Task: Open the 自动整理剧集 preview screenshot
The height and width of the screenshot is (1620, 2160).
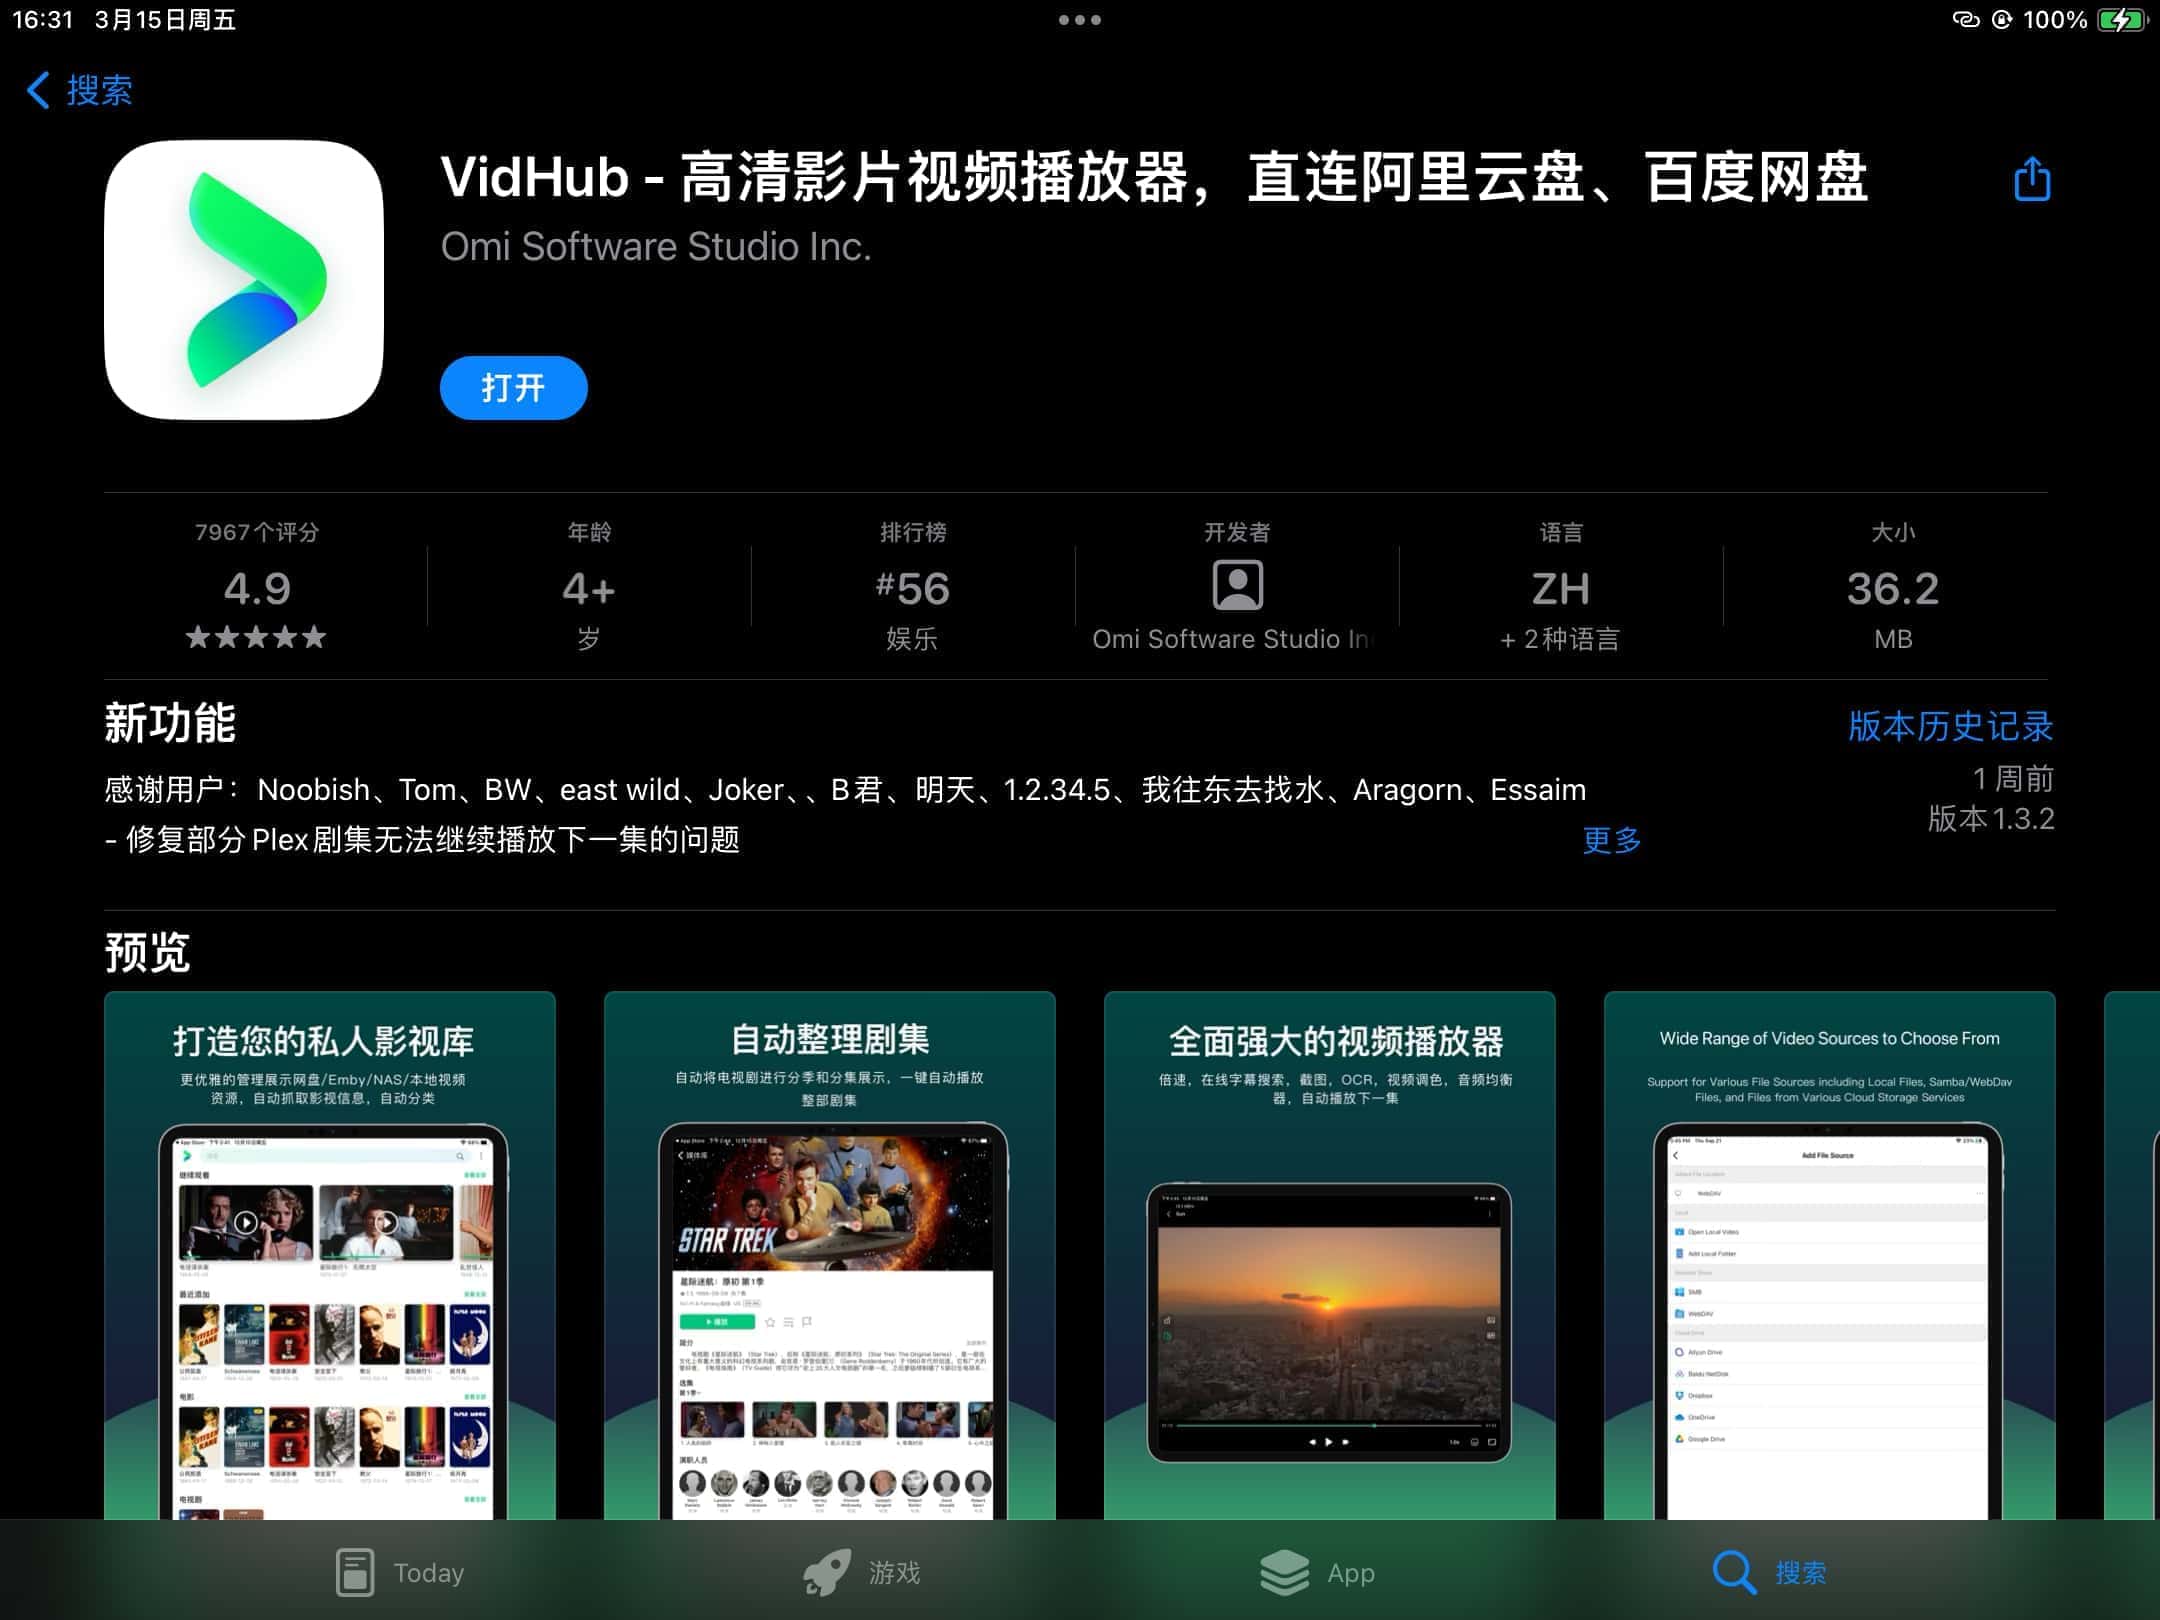Action: coord(830,1255)
